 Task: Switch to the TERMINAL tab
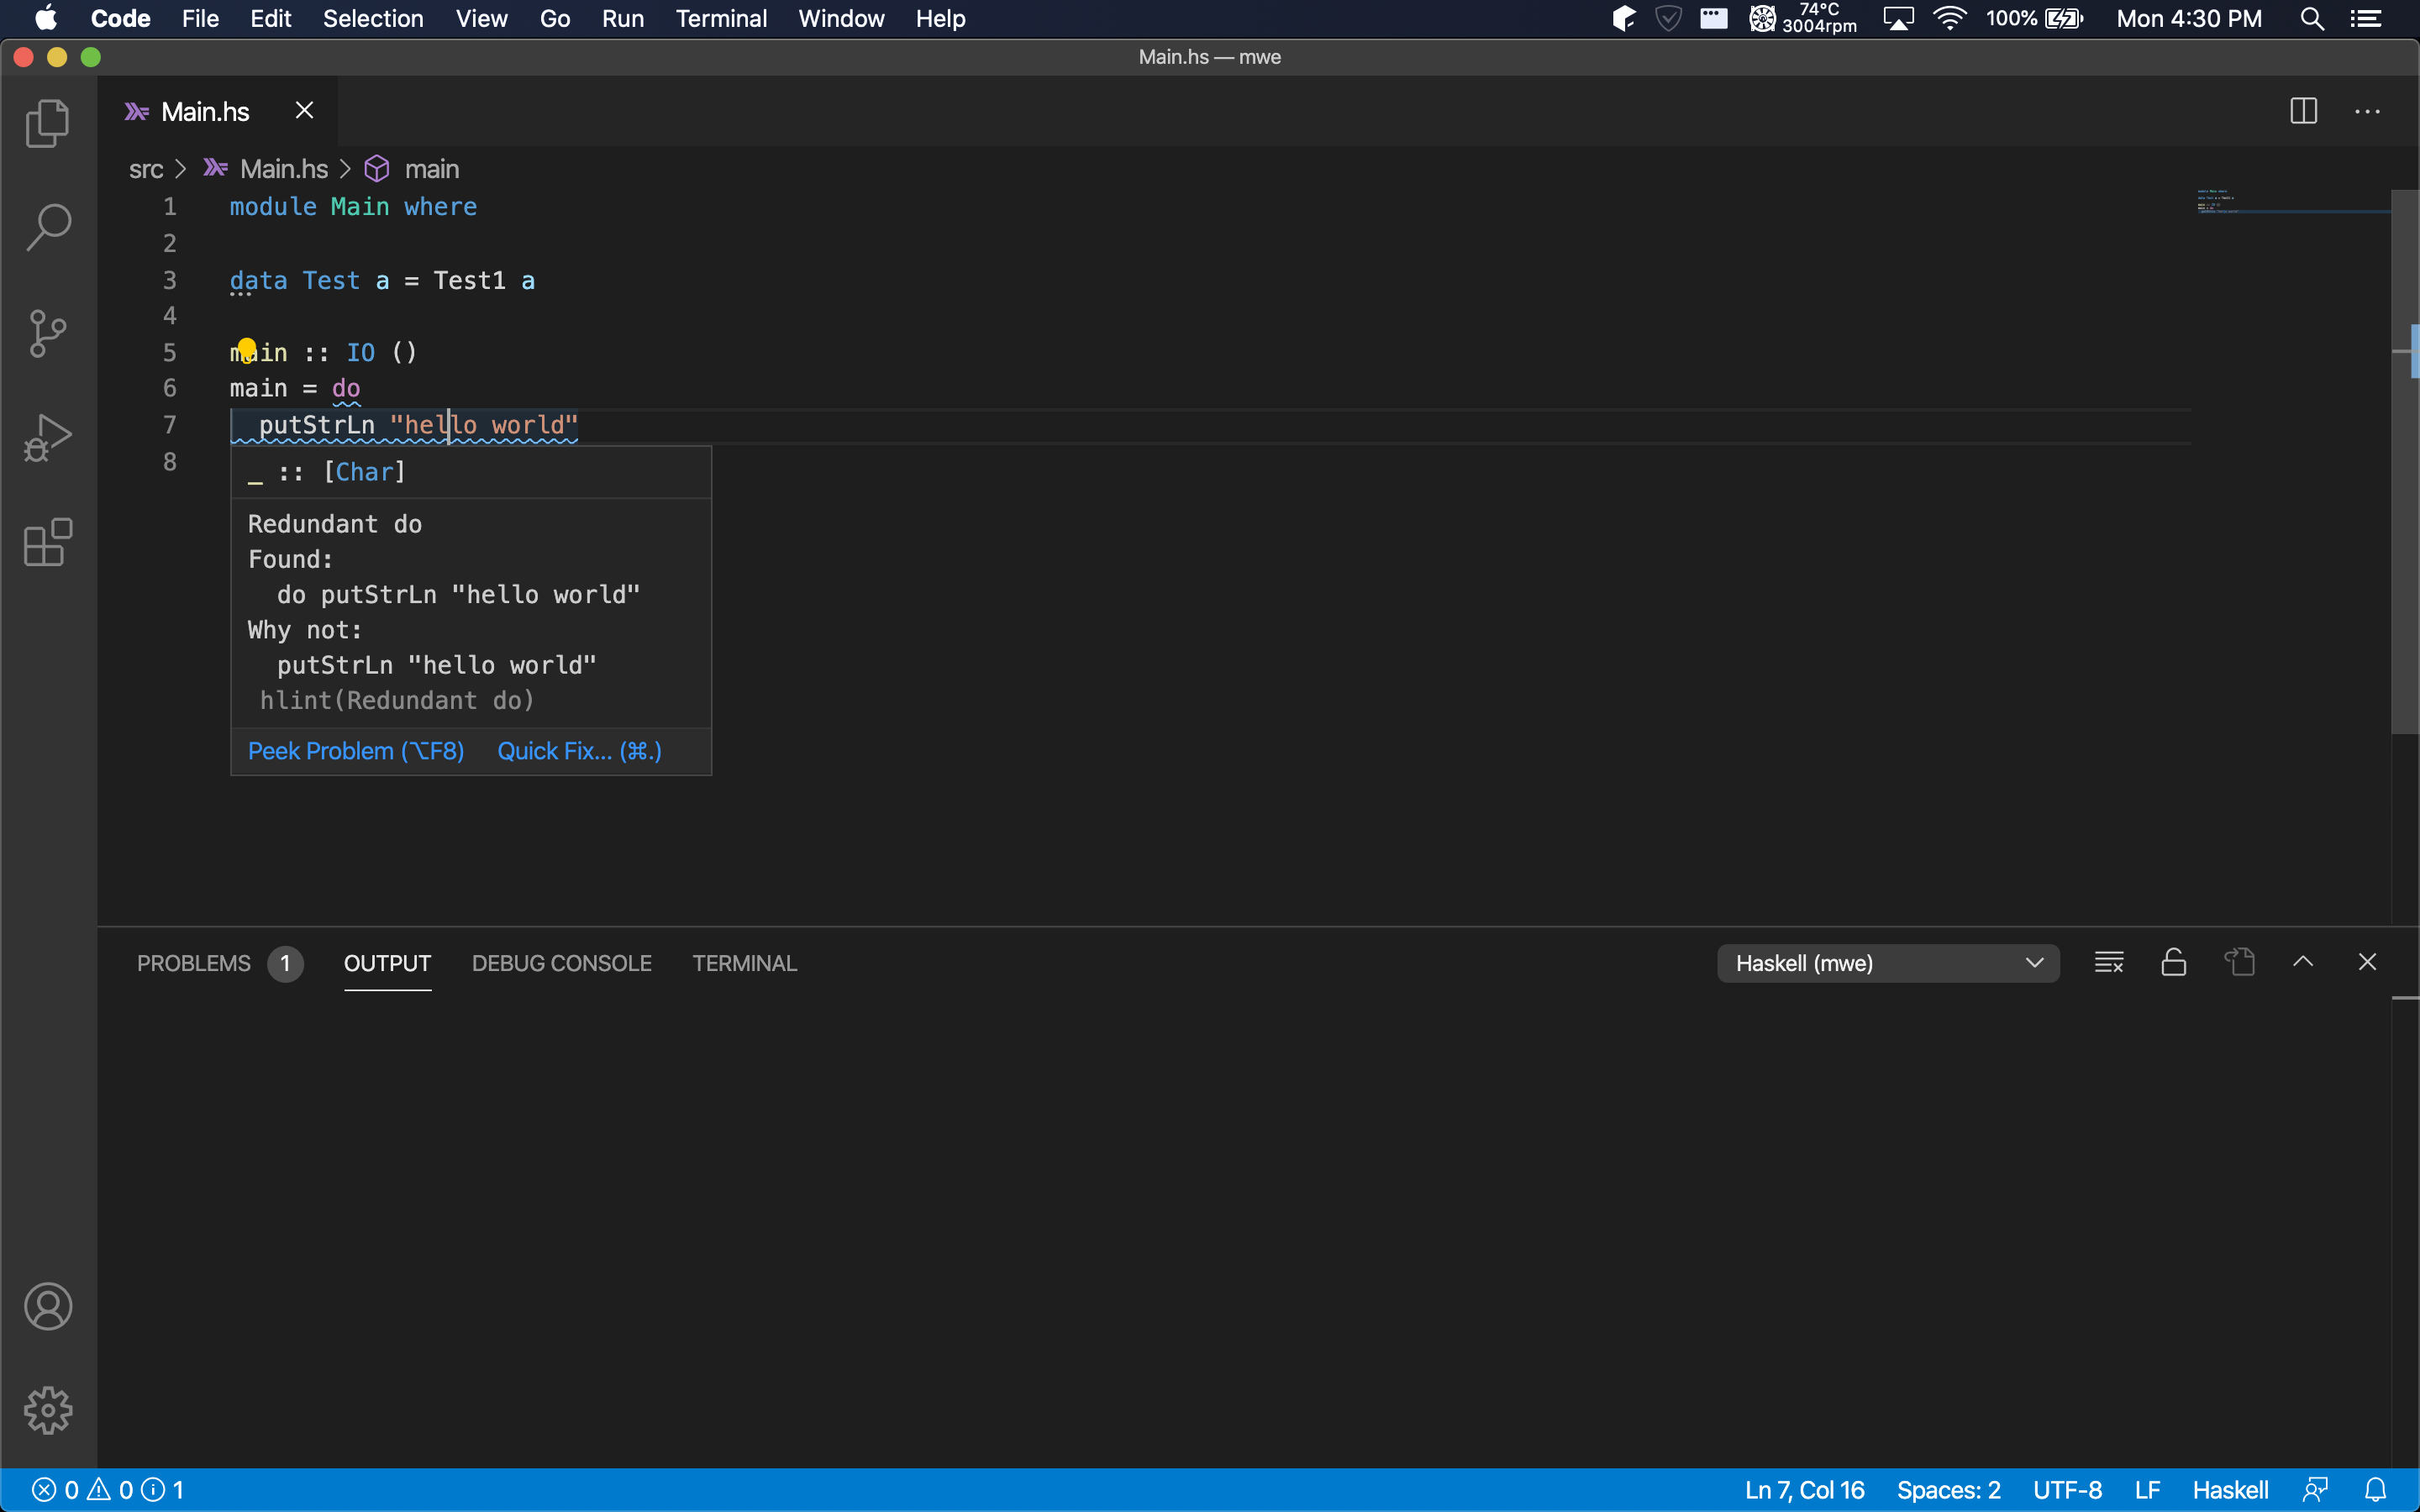pyautogui.click(x=744, y=963)
